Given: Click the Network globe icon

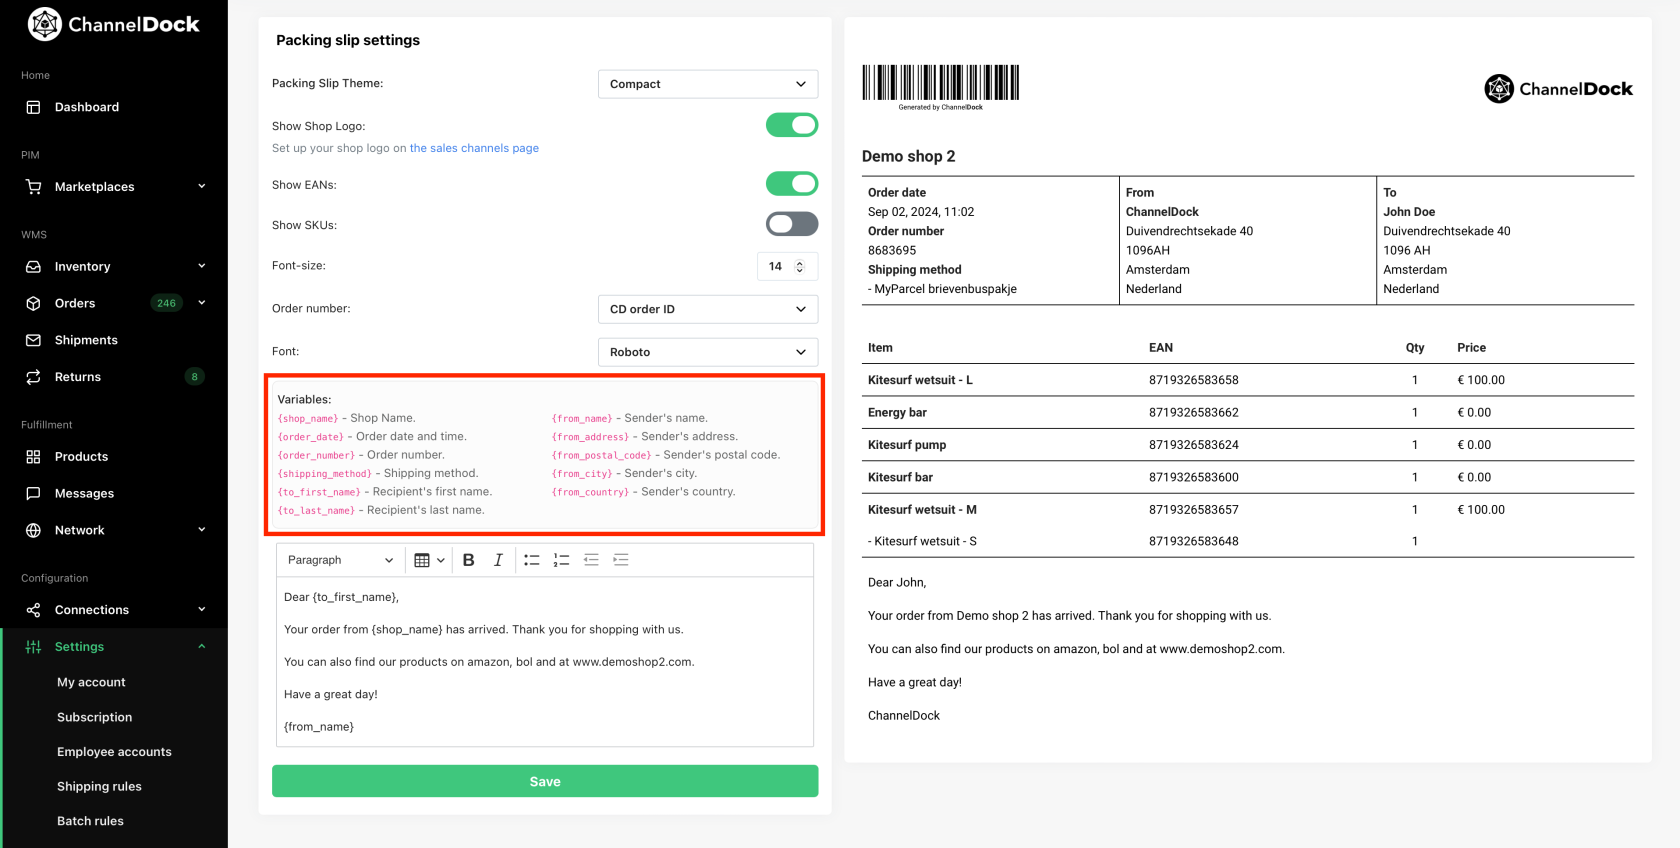Looking at the screenshot, I should [33, 530].
